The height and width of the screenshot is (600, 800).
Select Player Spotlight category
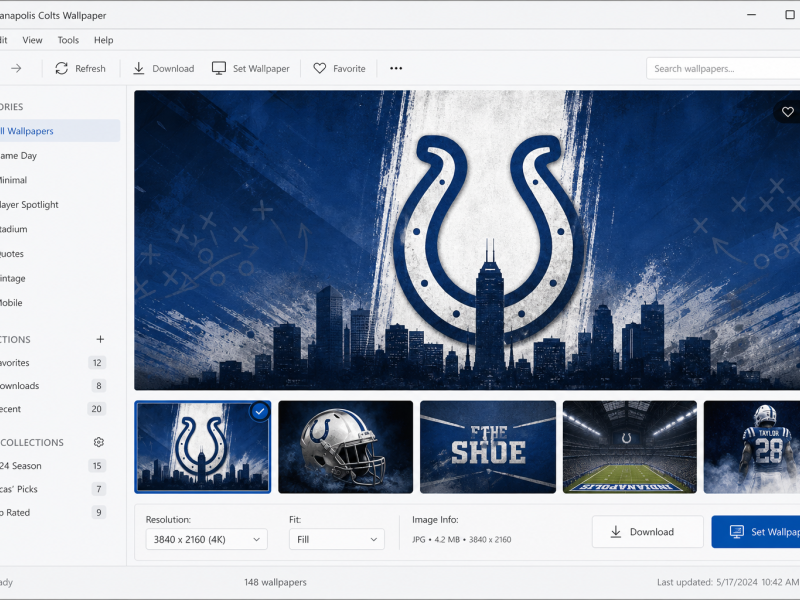coord(60,205)
